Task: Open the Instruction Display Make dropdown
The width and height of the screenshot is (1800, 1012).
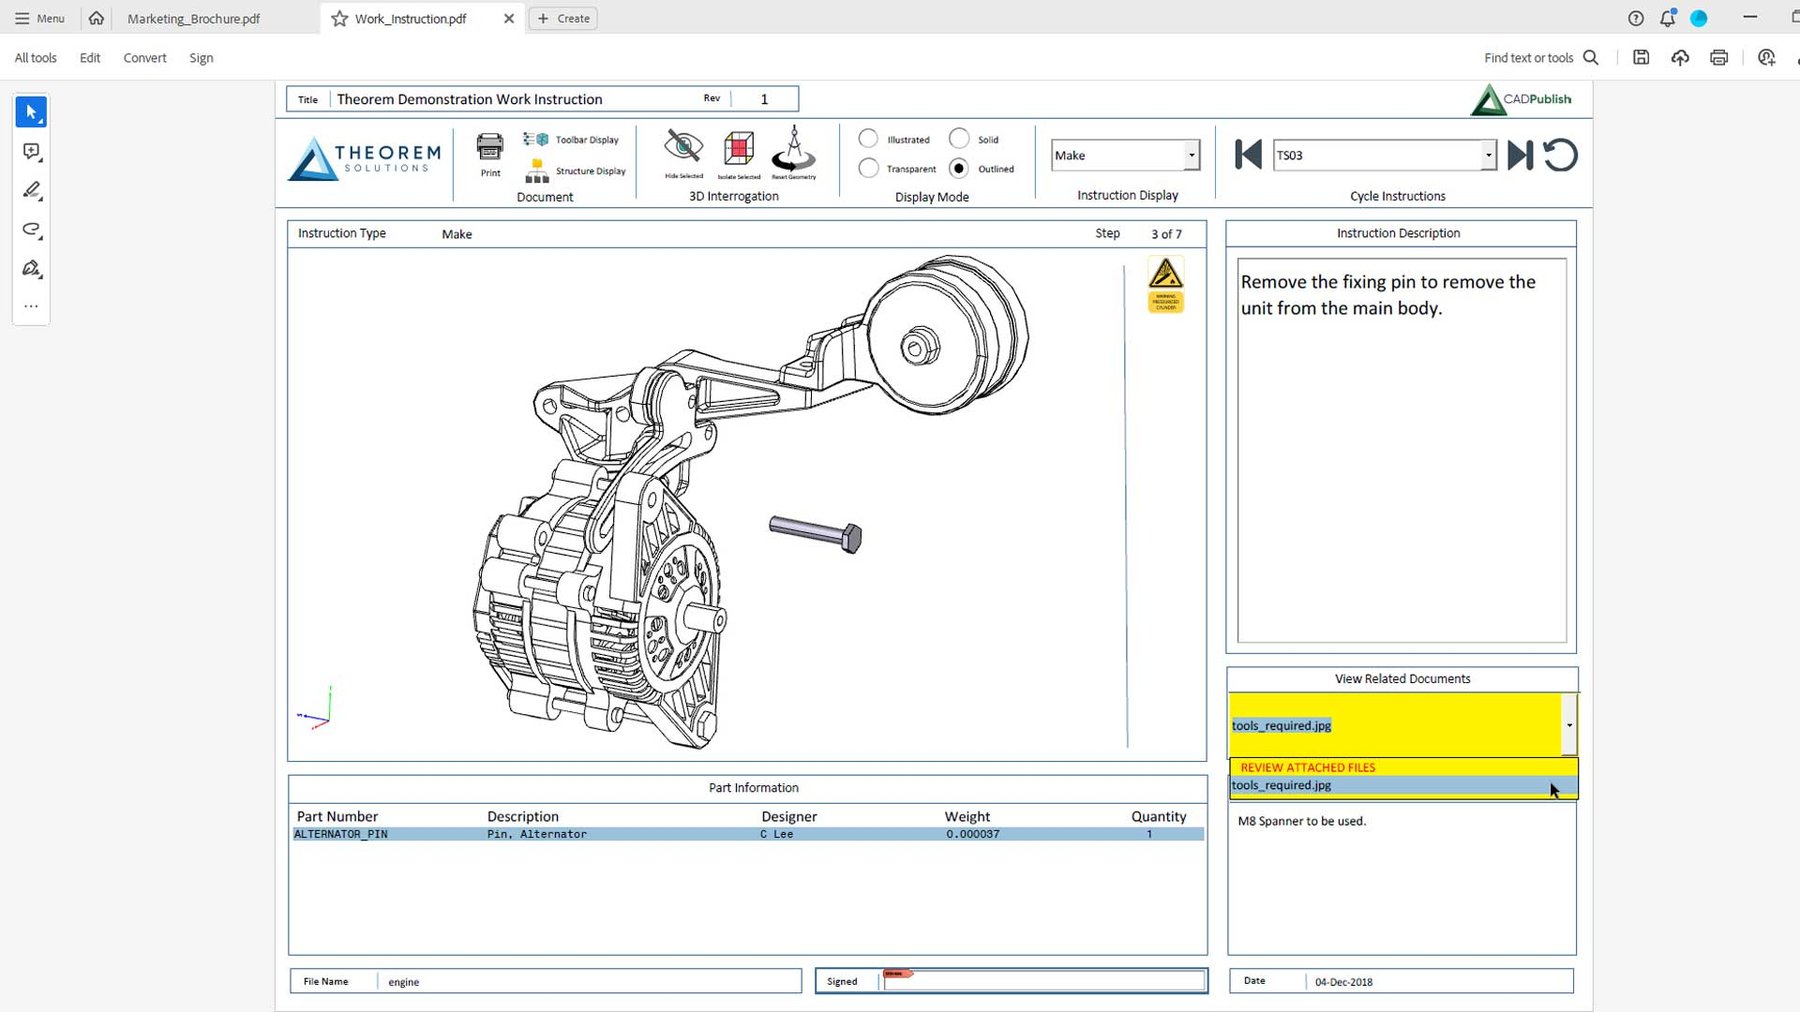Action: coord(1190,155)
